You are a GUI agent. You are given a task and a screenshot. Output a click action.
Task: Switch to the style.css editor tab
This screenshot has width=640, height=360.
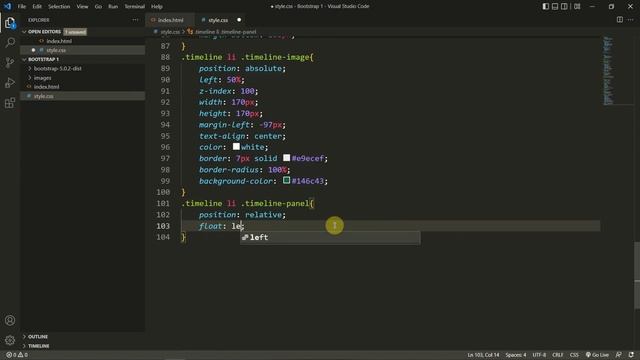(x=218, y=20)
